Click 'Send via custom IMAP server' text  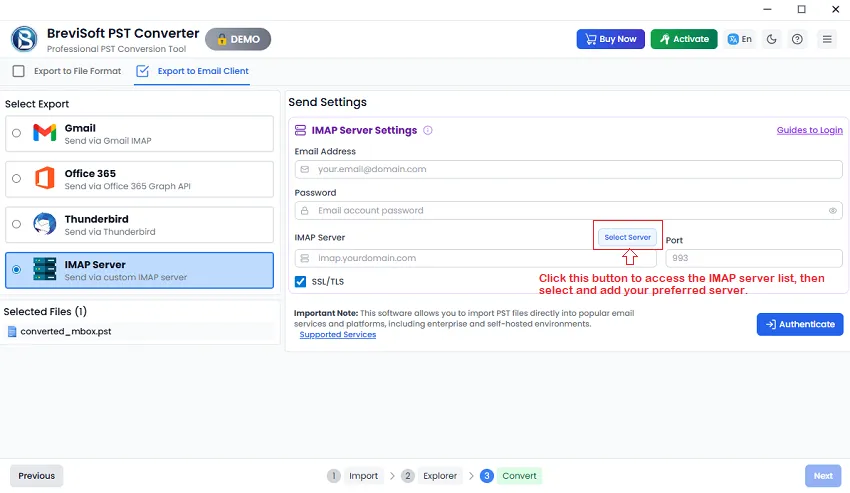coord(126,277)
